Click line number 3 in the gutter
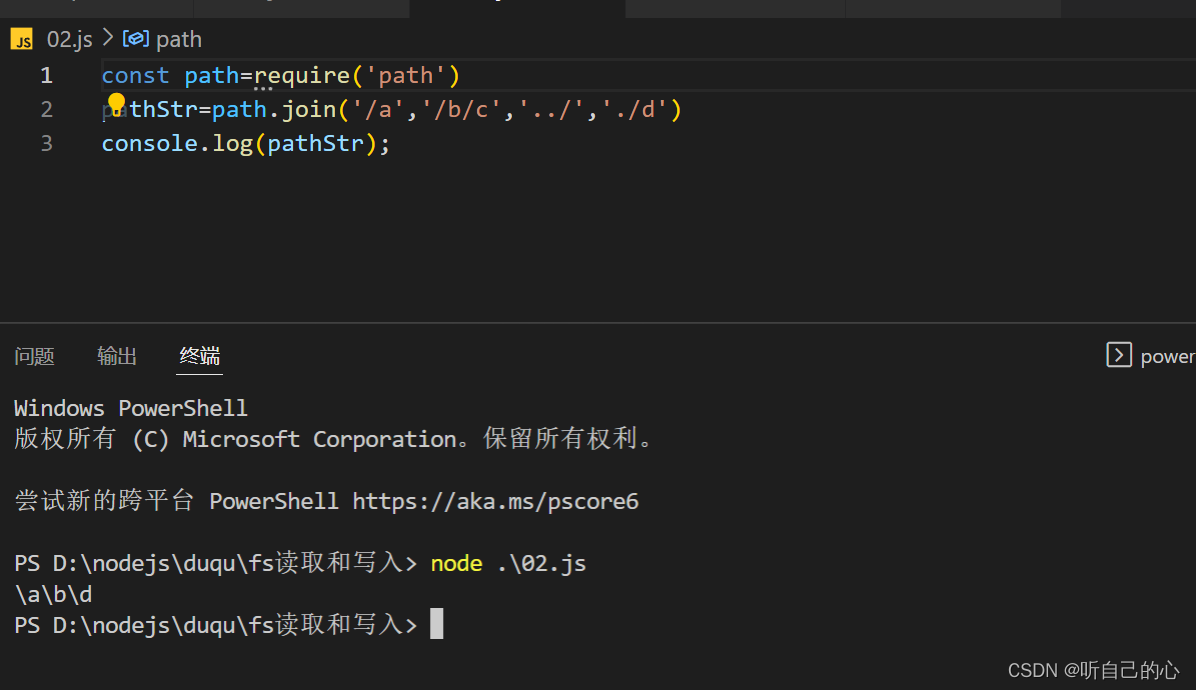The image size is (1196, 690). point(47,143)
